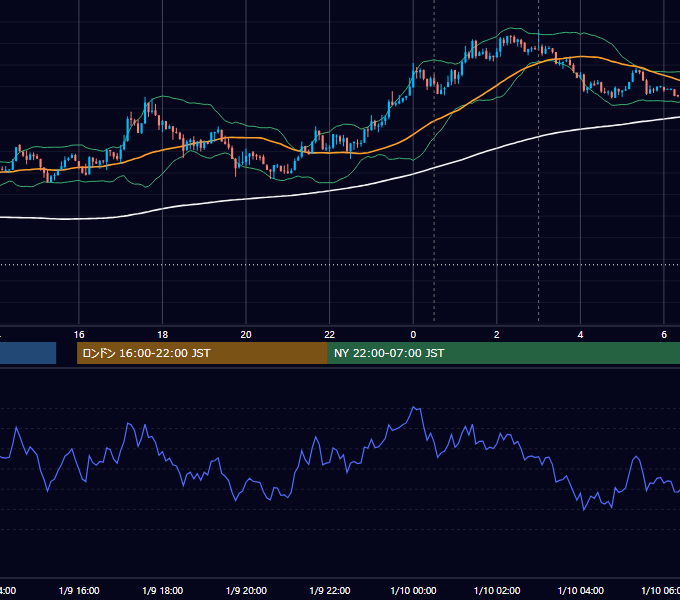Select the blue session bar before London
The width and height of the screenshot is (680, 600).
(x=28, y=353)
